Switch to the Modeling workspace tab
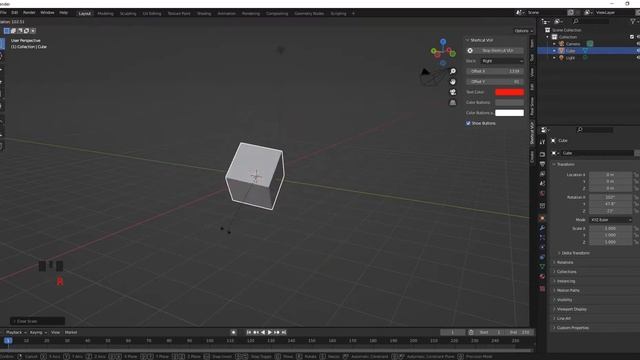This screenshot has width=640, height=360. [x=105, y=13]
